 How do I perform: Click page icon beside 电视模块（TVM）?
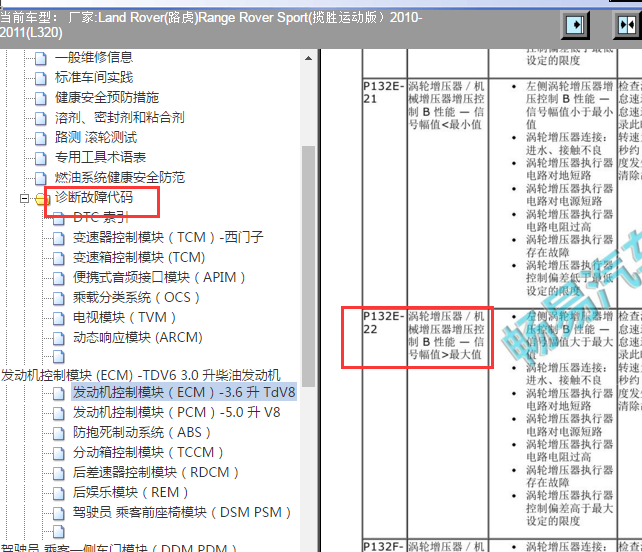59,319
